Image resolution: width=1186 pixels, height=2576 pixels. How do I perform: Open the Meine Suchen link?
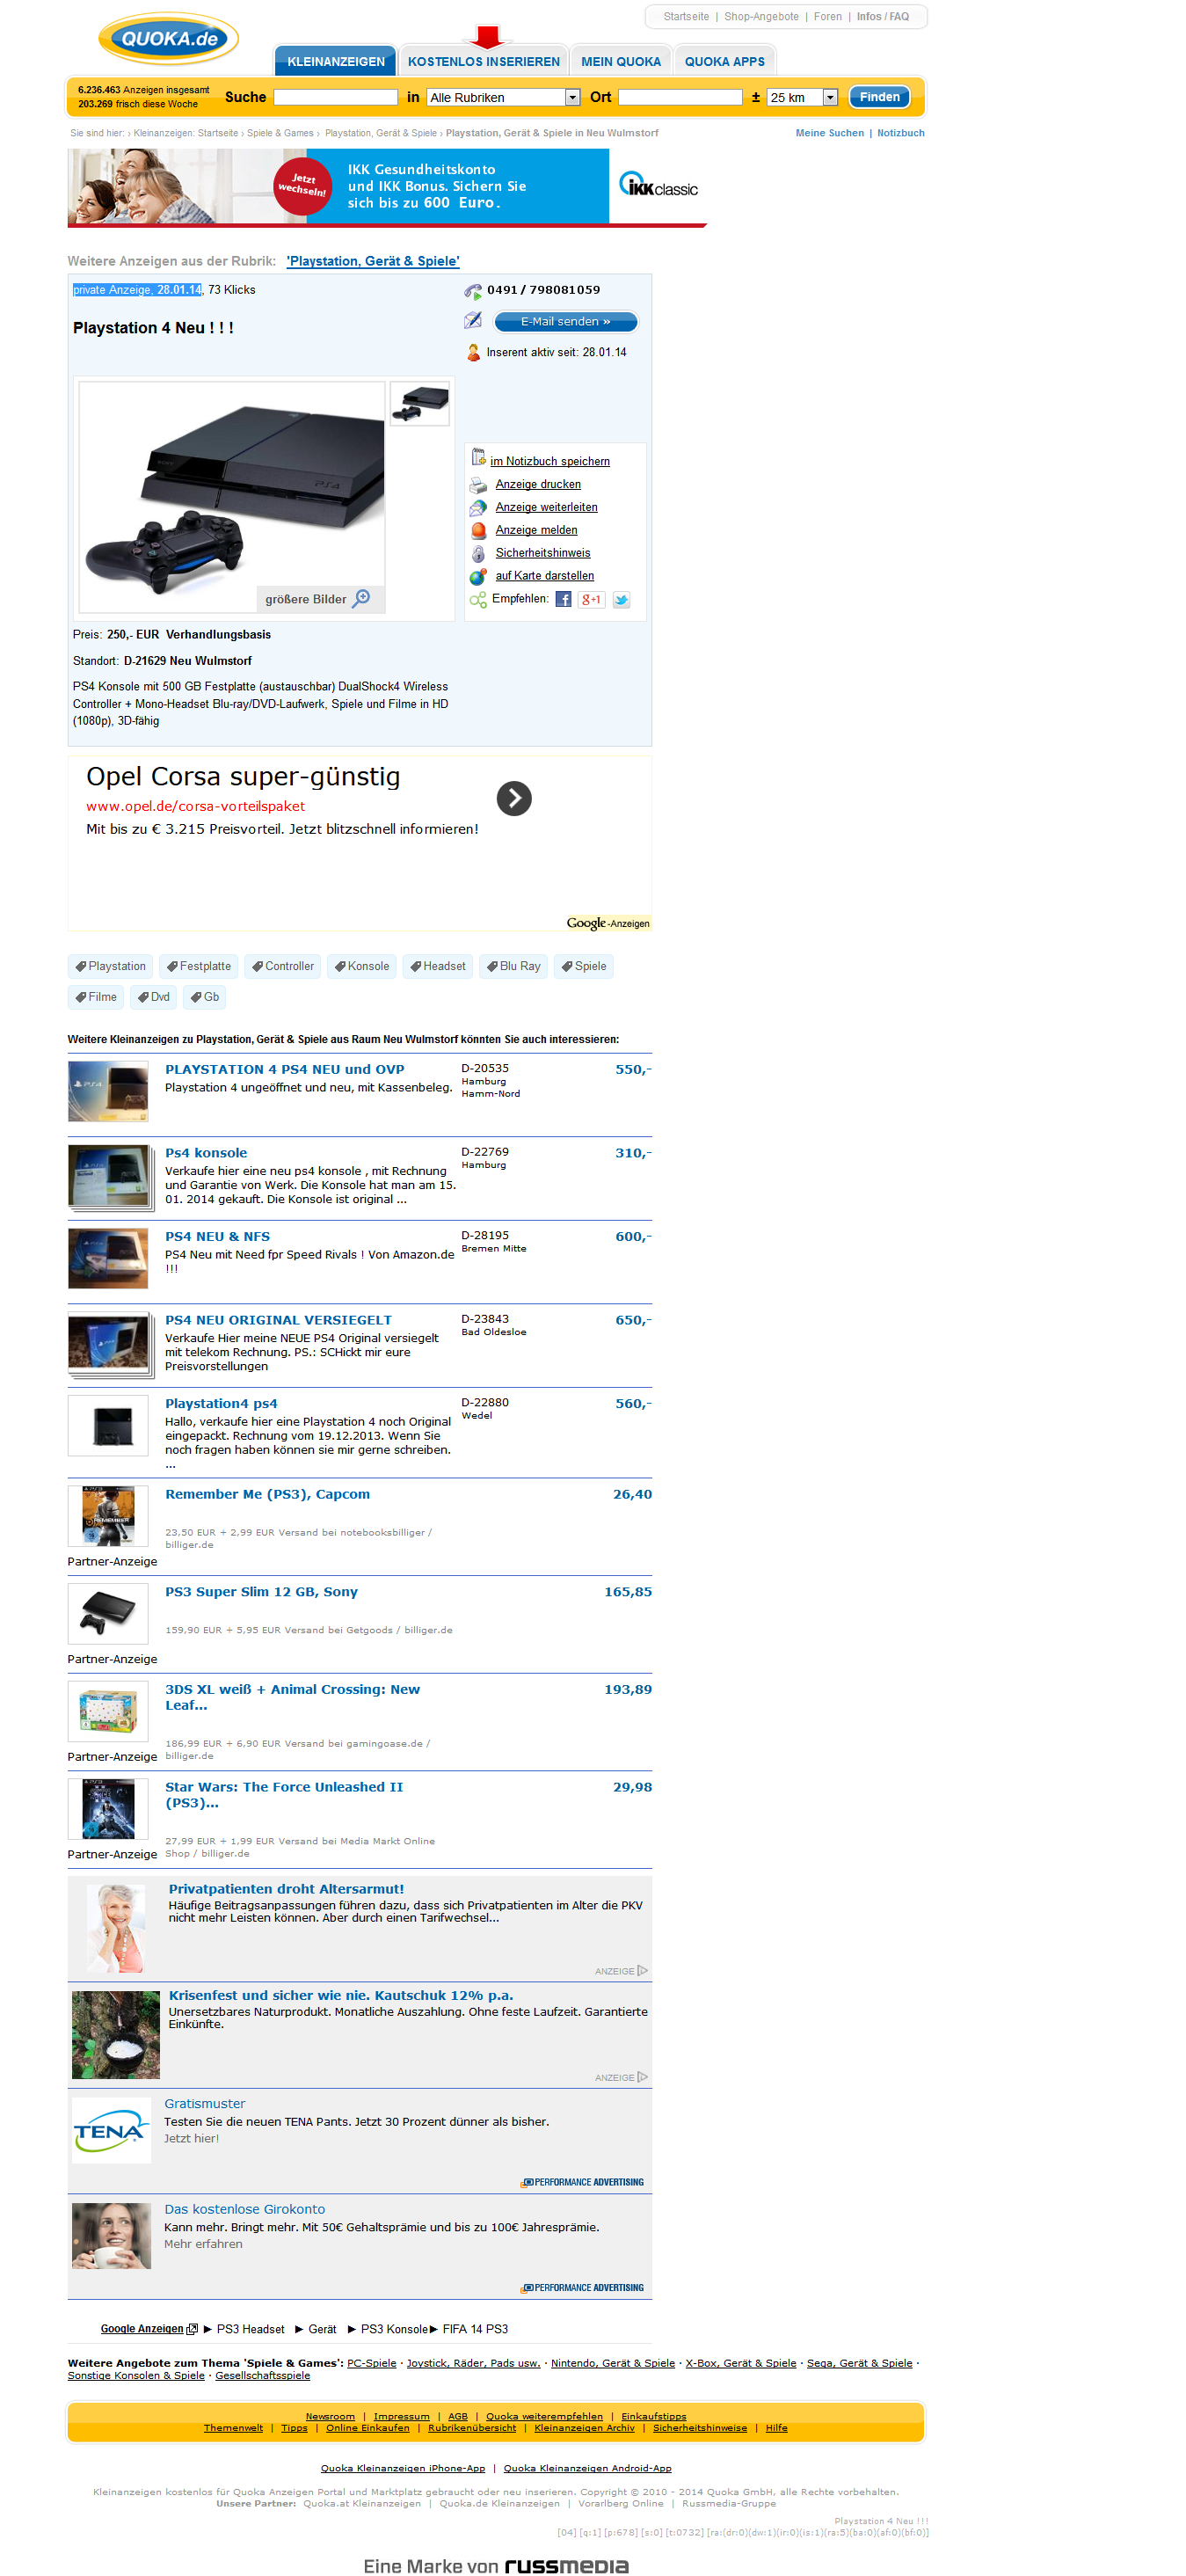[829, 133]
